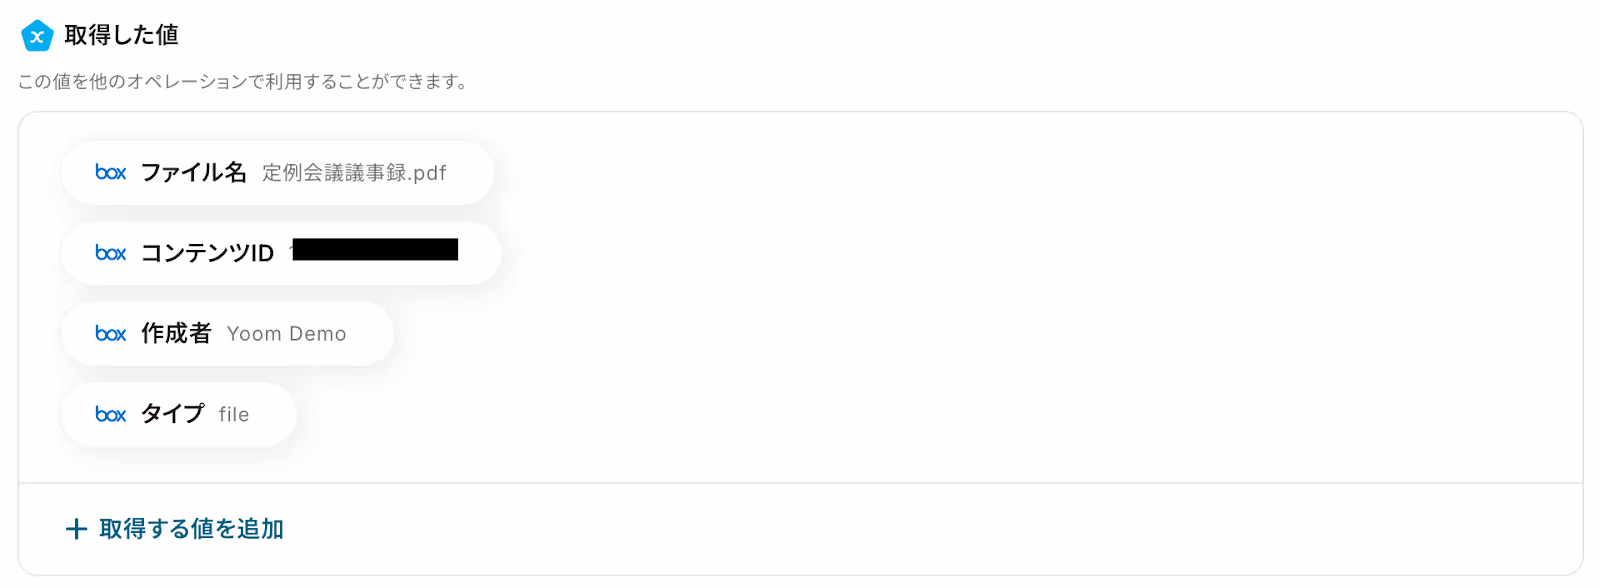Click the box icon beside ファイル名
1600x588 pixels.
[110, 172]
